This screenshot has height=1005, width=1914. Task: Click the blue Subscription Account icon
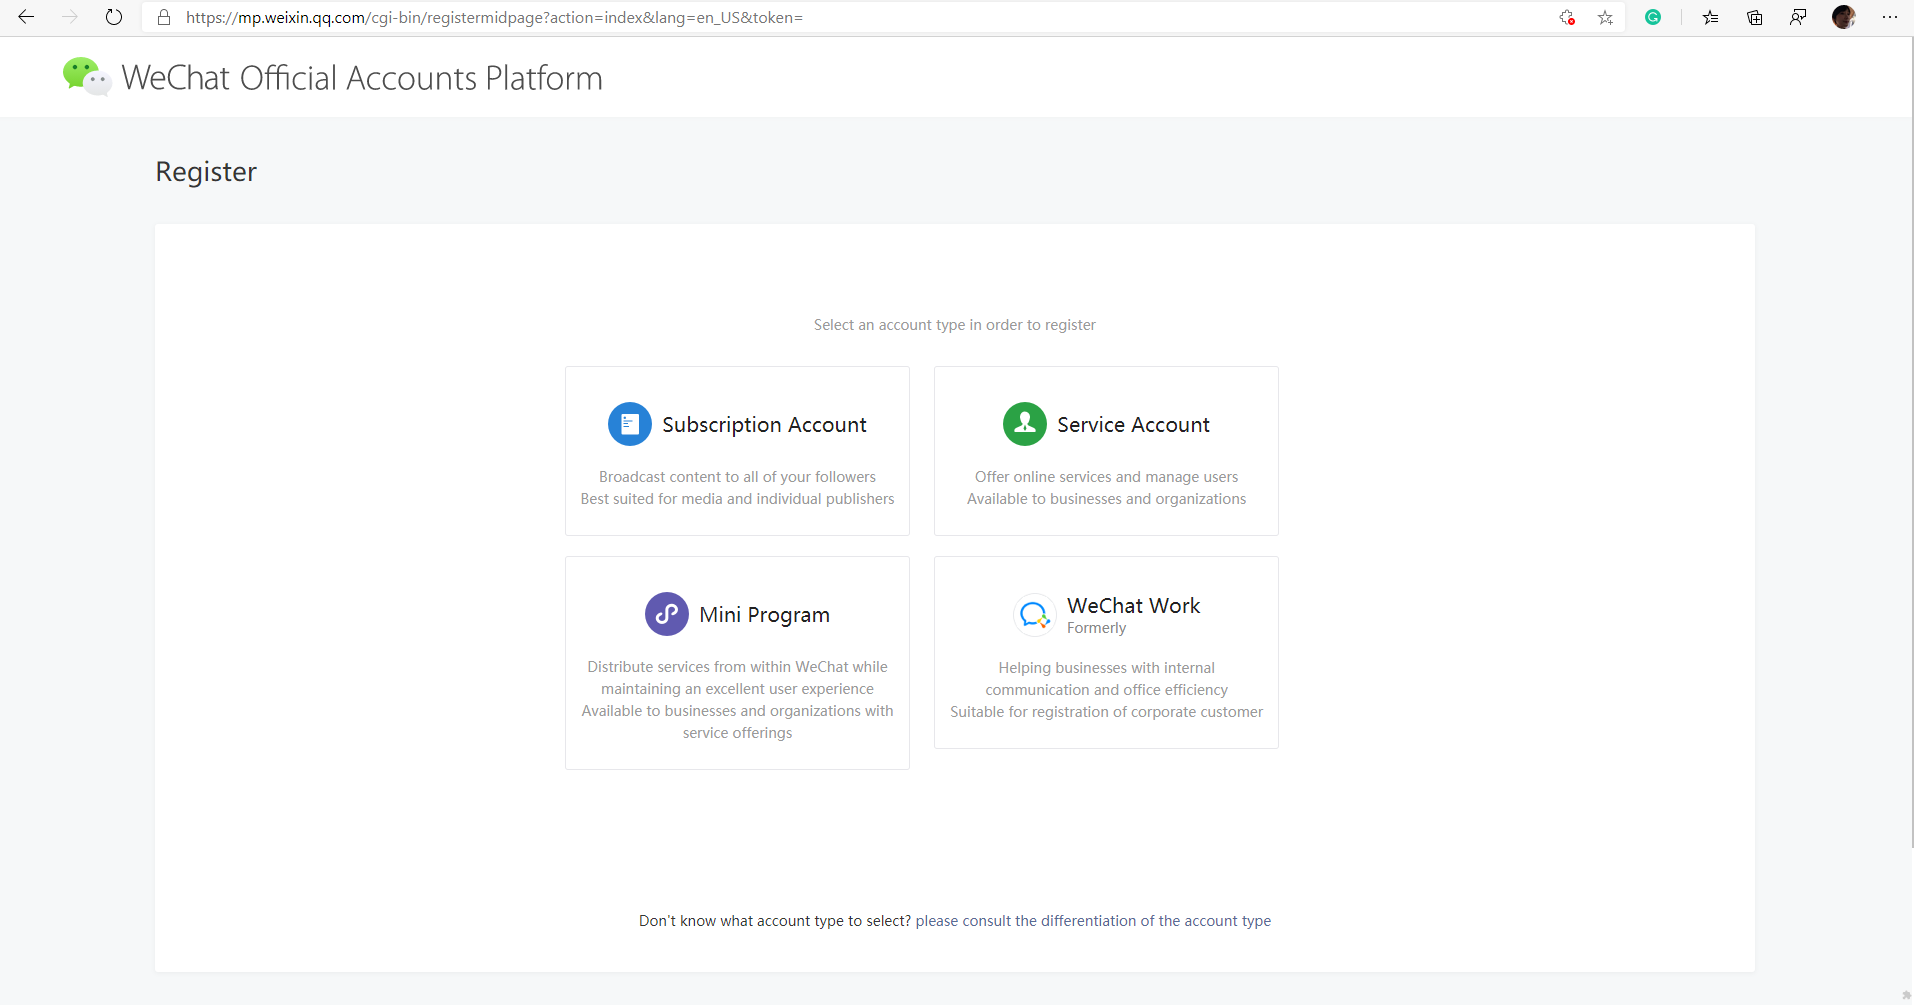[630, 424]
